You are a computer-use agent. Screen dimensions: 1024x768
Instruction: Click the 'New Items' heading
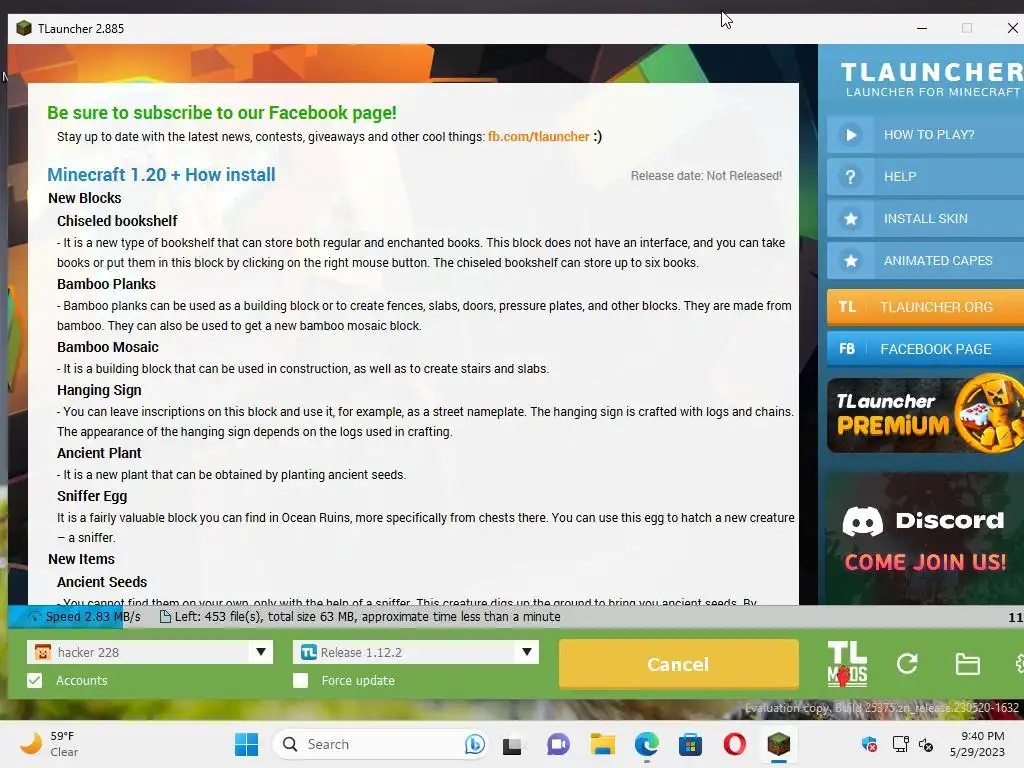click(x=82, y=559)
